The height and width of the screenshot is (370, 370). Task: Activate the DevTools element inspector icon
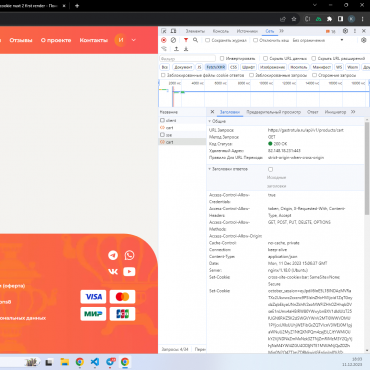[164, 31]
